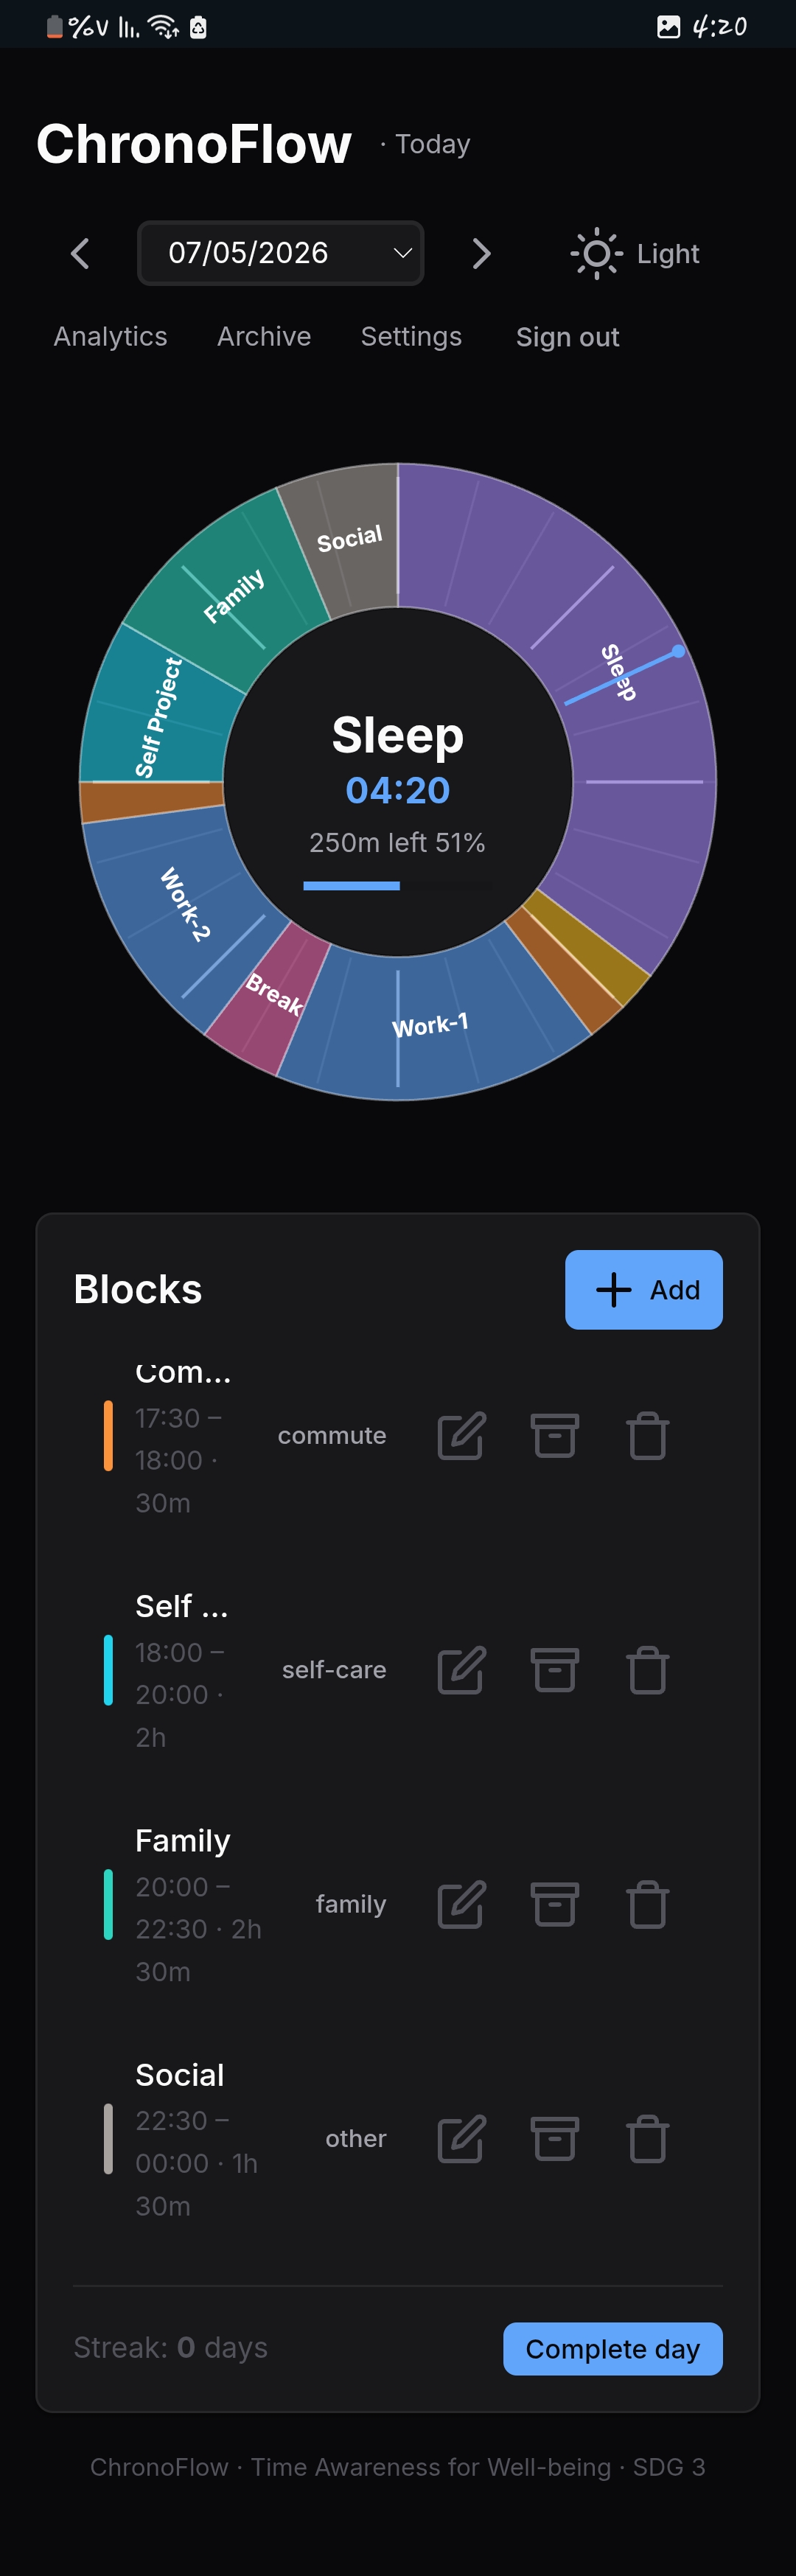Open the Analytics tab
The height and width of the screenshot is (2576, 796).
[110, 337]
